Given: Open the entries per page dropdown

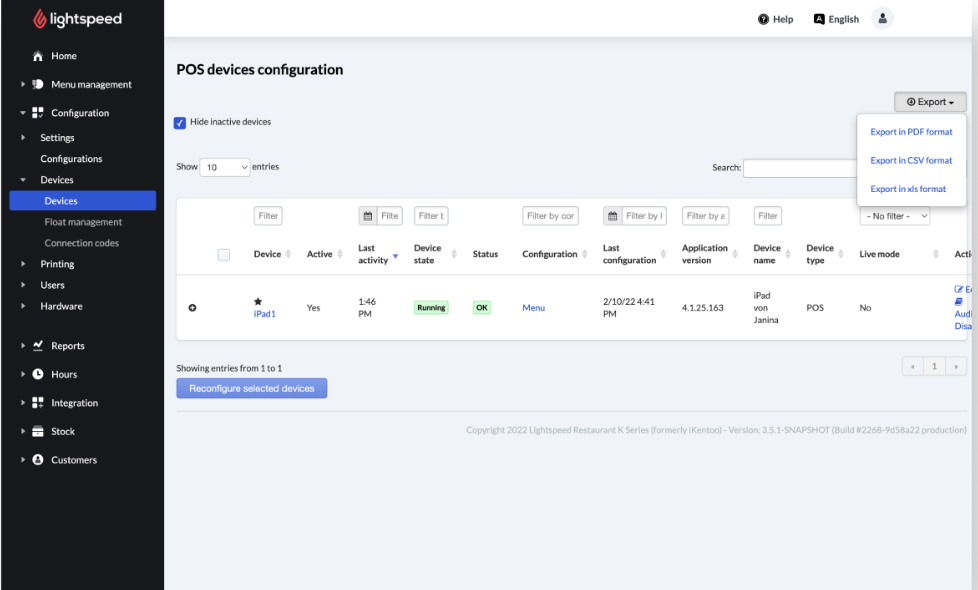Looking at the screenshot, I should click(x=225, y=168).
